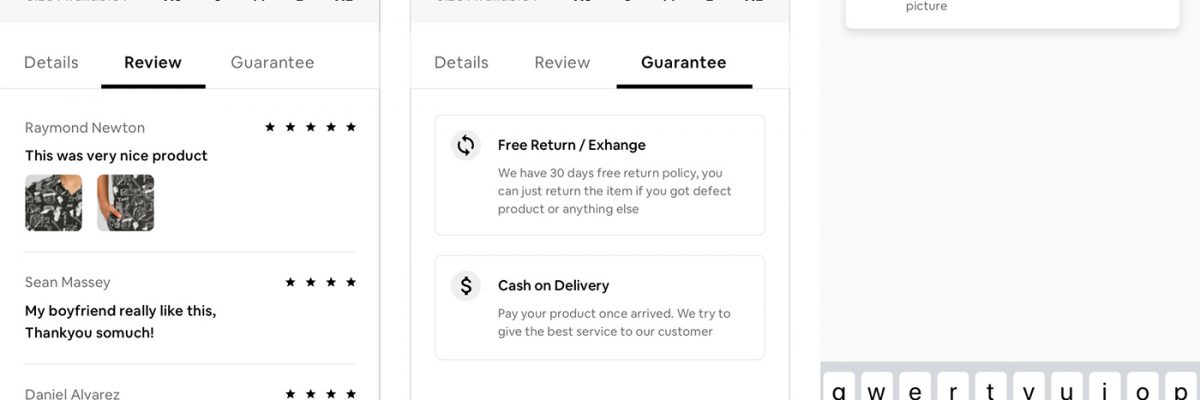Switch to Review tab on the guarantee screen
The width and height of the screenshot is (1200, 400).
tap(562, 62)
